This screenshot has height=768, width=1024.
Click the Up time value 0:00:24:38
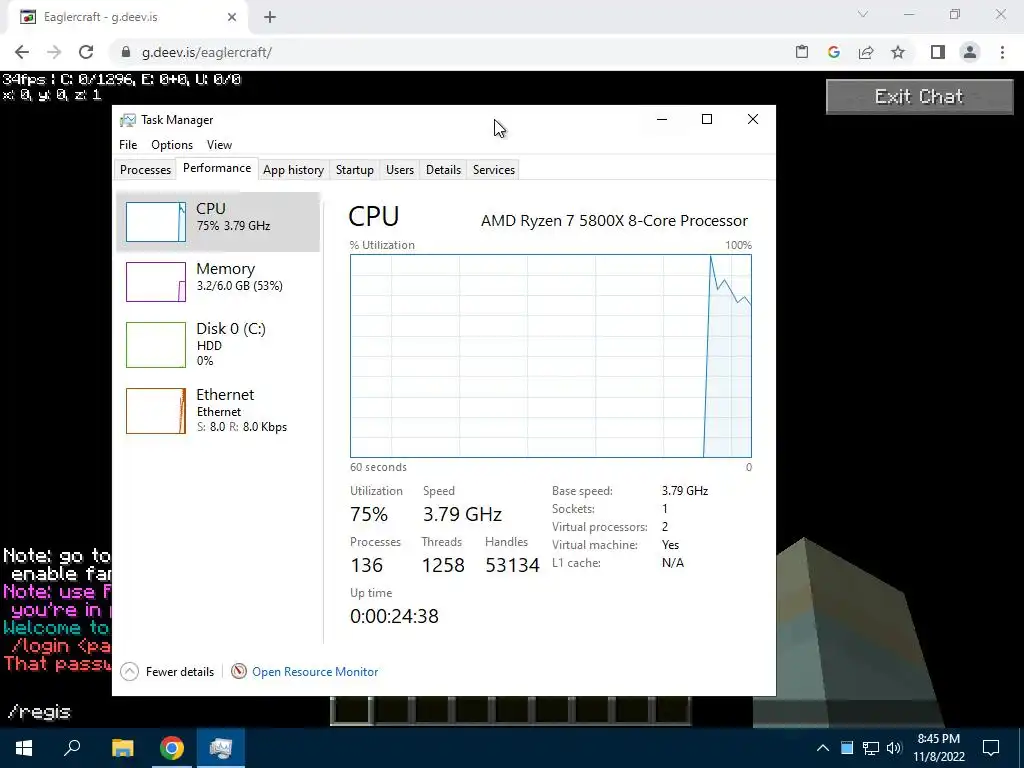point(394,616)
